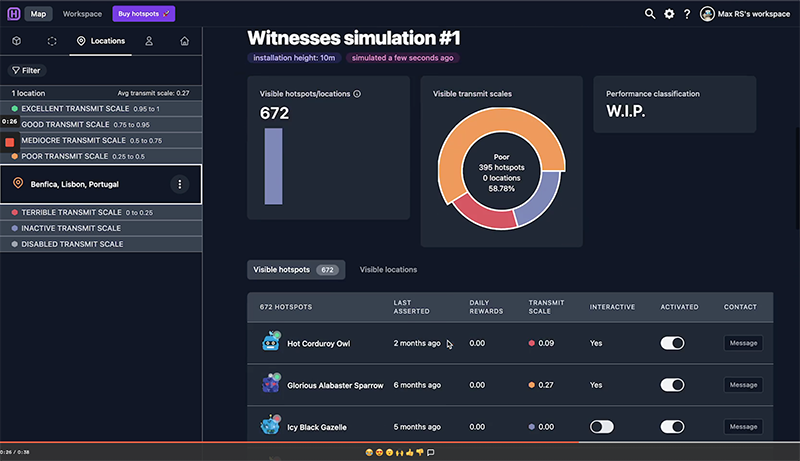Click Hot Corduroy Owl avatar icon
Viewport: 800px width, 461px height.
(x=271, y=341)
